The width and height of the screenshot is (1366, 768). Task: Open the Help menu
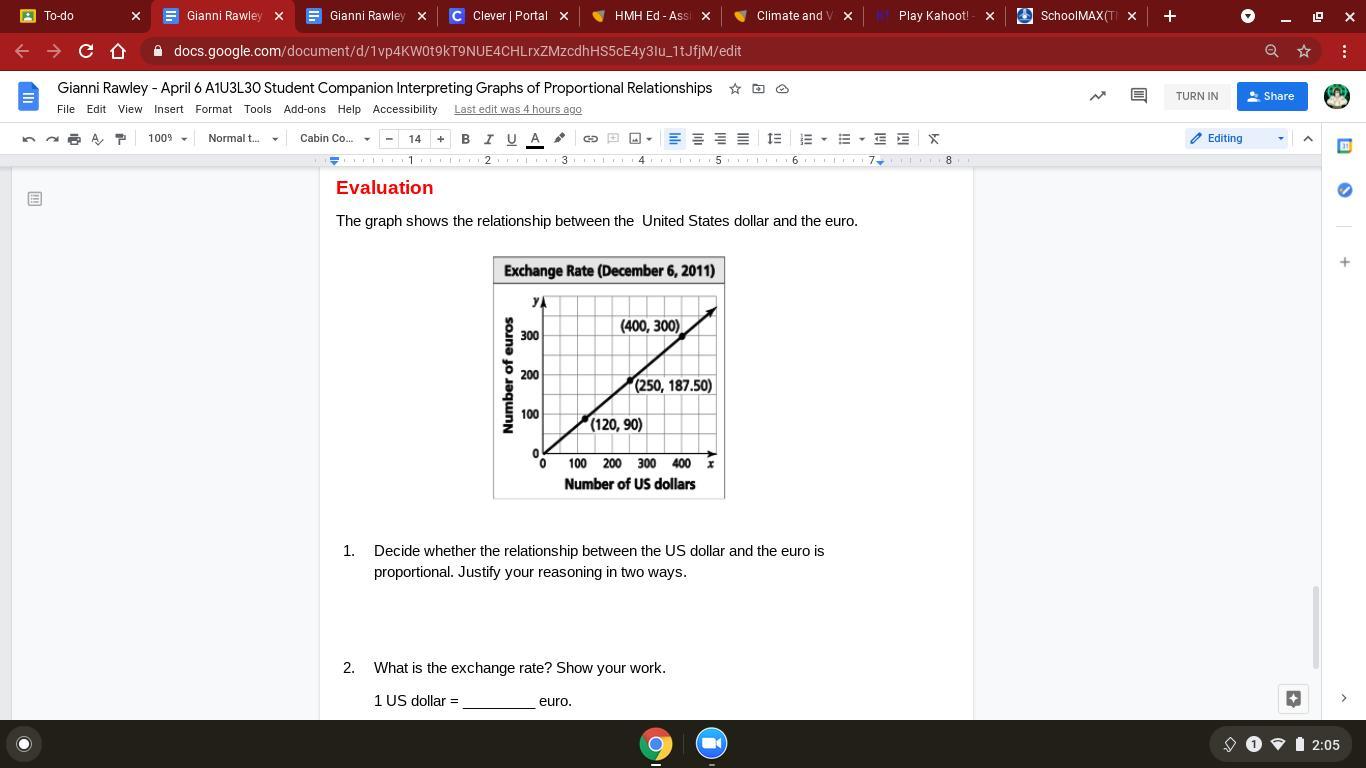pyautogui.click(x=349, y=109)
